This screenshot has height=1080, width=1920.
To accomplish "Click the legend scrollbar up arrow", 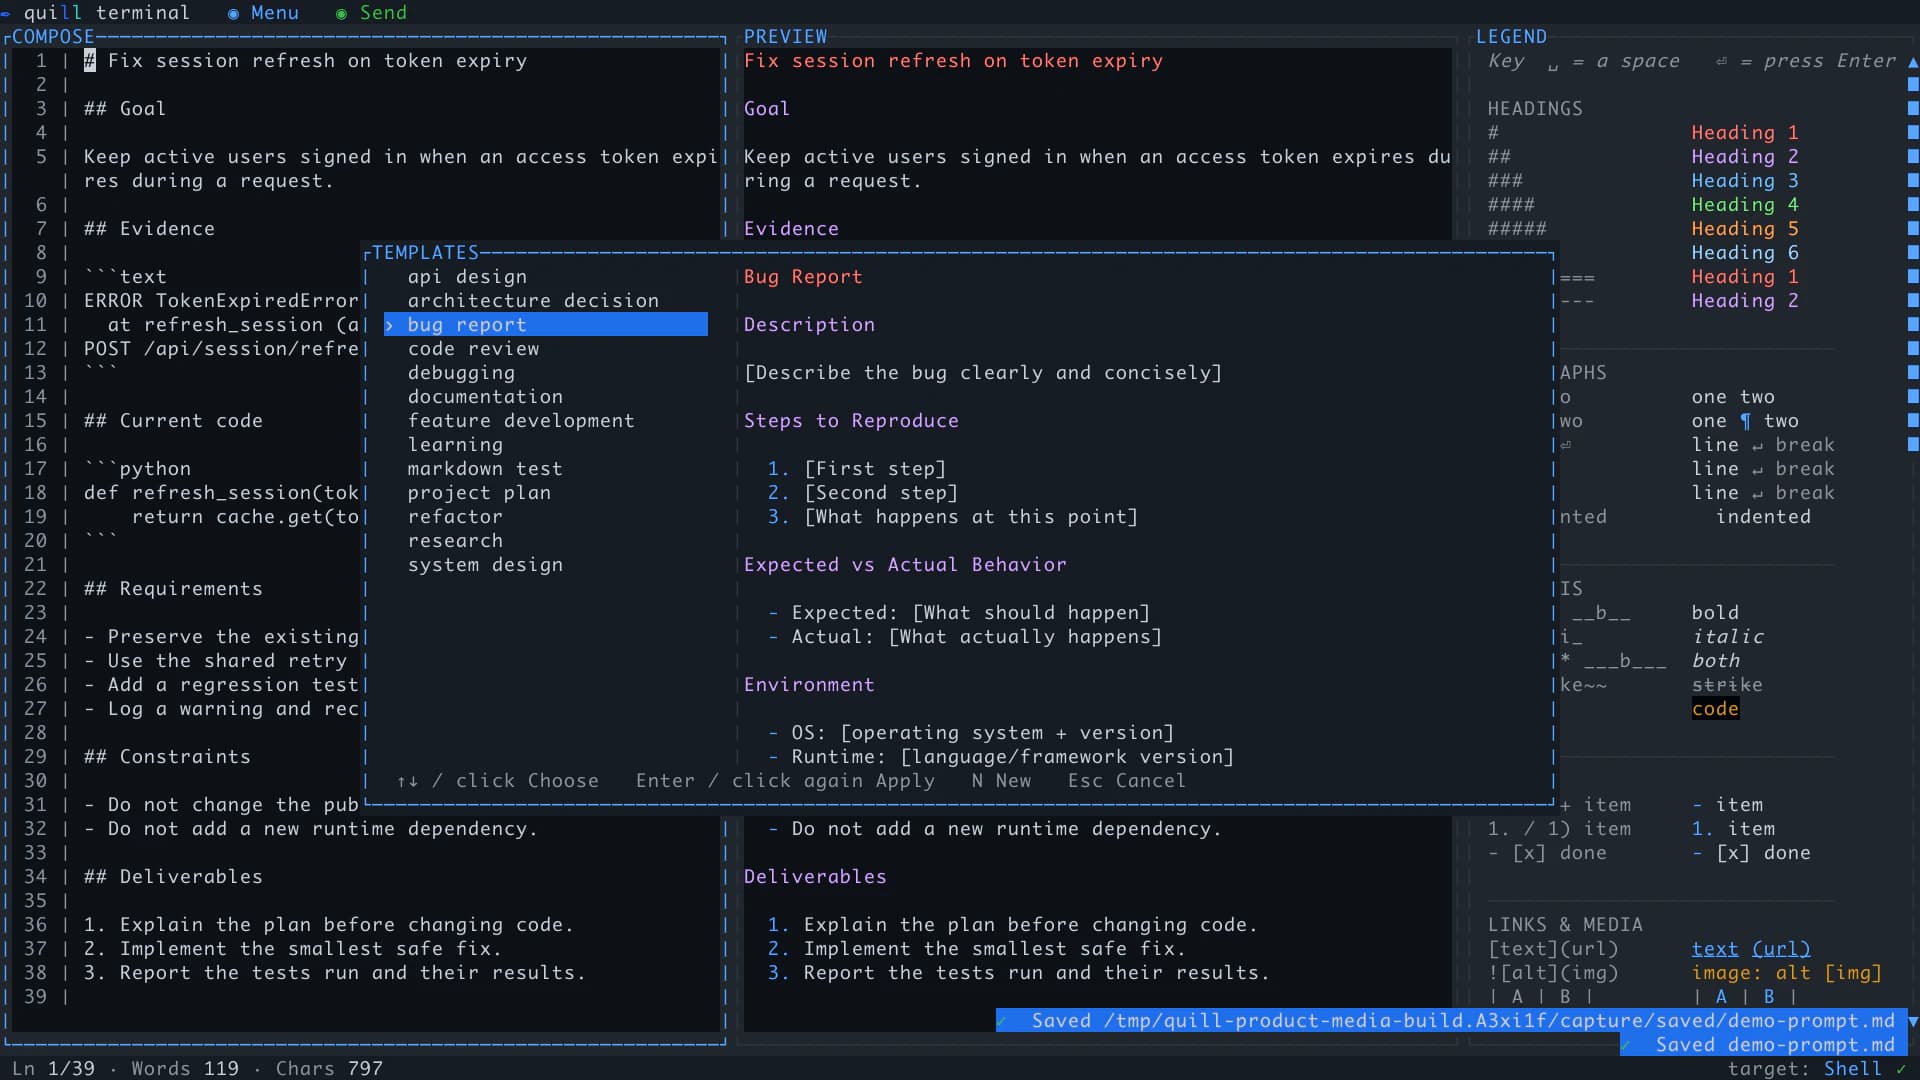I will point(1913,62).
